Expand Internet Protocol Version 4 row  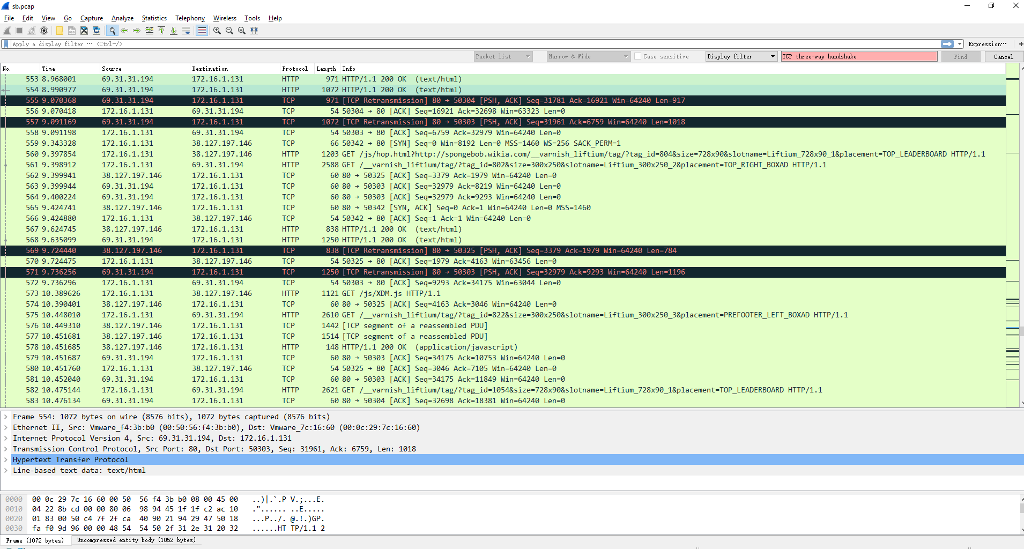[x=6, y=438]
